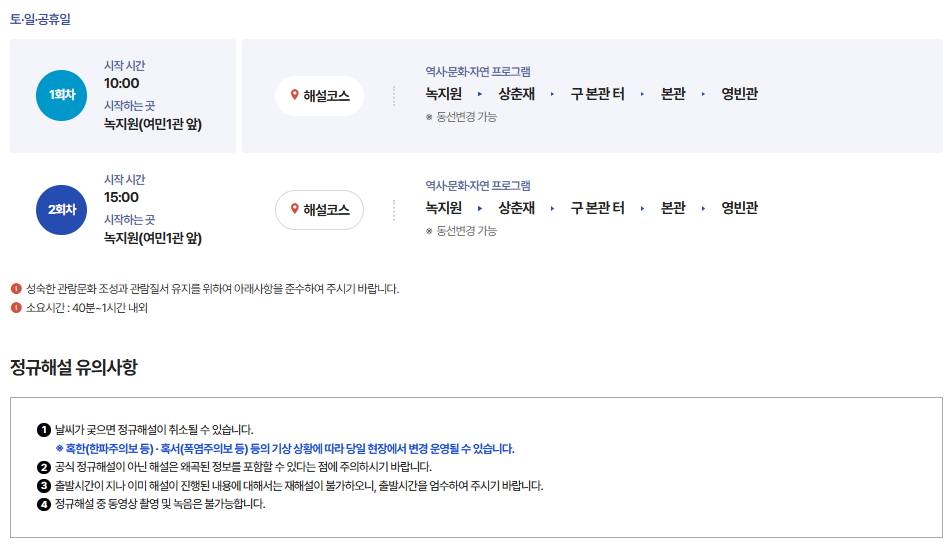Click 역사·문화·자연 프로그램 label in 2회차 row
This screenshot has height=548, width=949.
478,185
